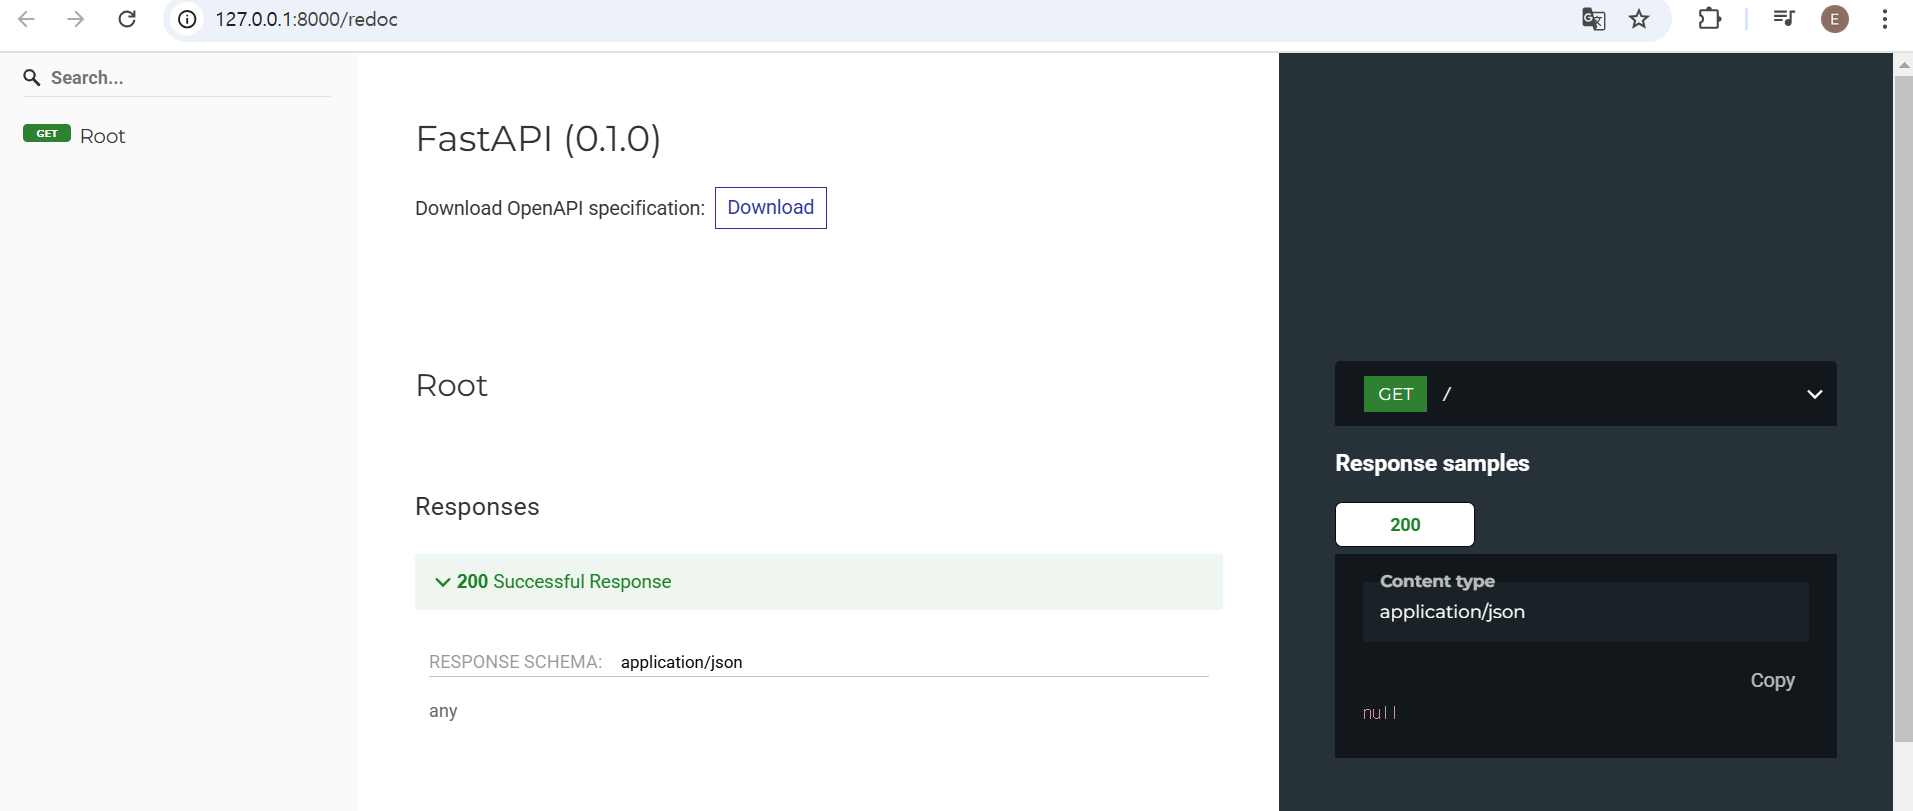Click the address bar URL 127.0.0.1:8000/redoc

pos(306,19)
